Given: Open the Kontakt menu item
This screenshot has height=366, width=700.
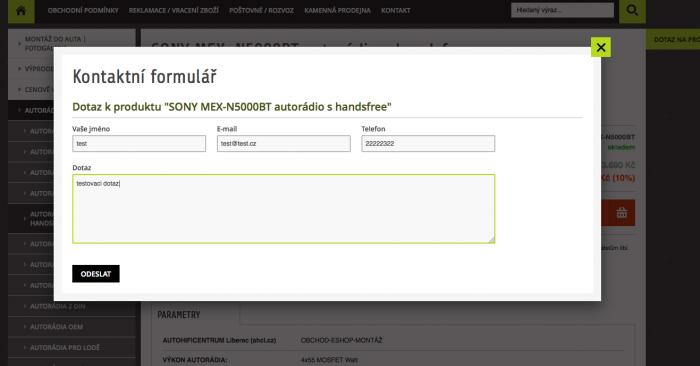Looking at the screenshot, I should [x=396, y=10].
